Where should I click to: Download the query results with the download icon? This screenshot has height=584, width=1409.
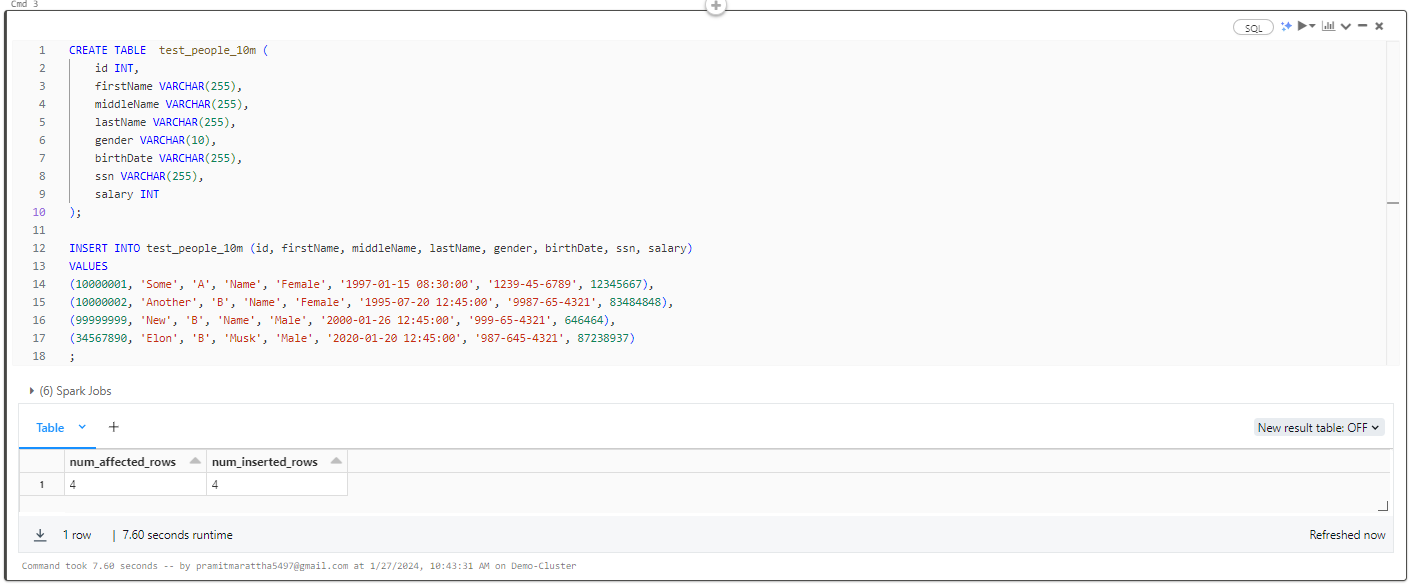(x=40, y=534)
